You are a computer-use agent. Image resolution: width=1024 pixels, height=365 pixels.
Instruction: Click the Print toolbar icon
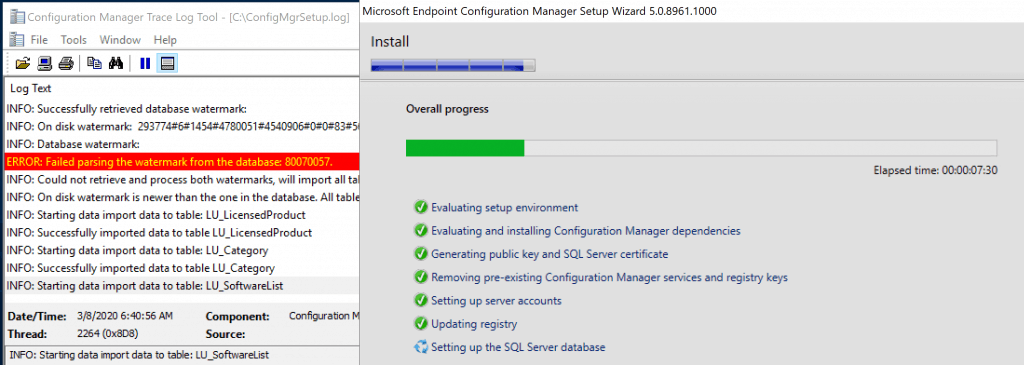tap(66, 63)
